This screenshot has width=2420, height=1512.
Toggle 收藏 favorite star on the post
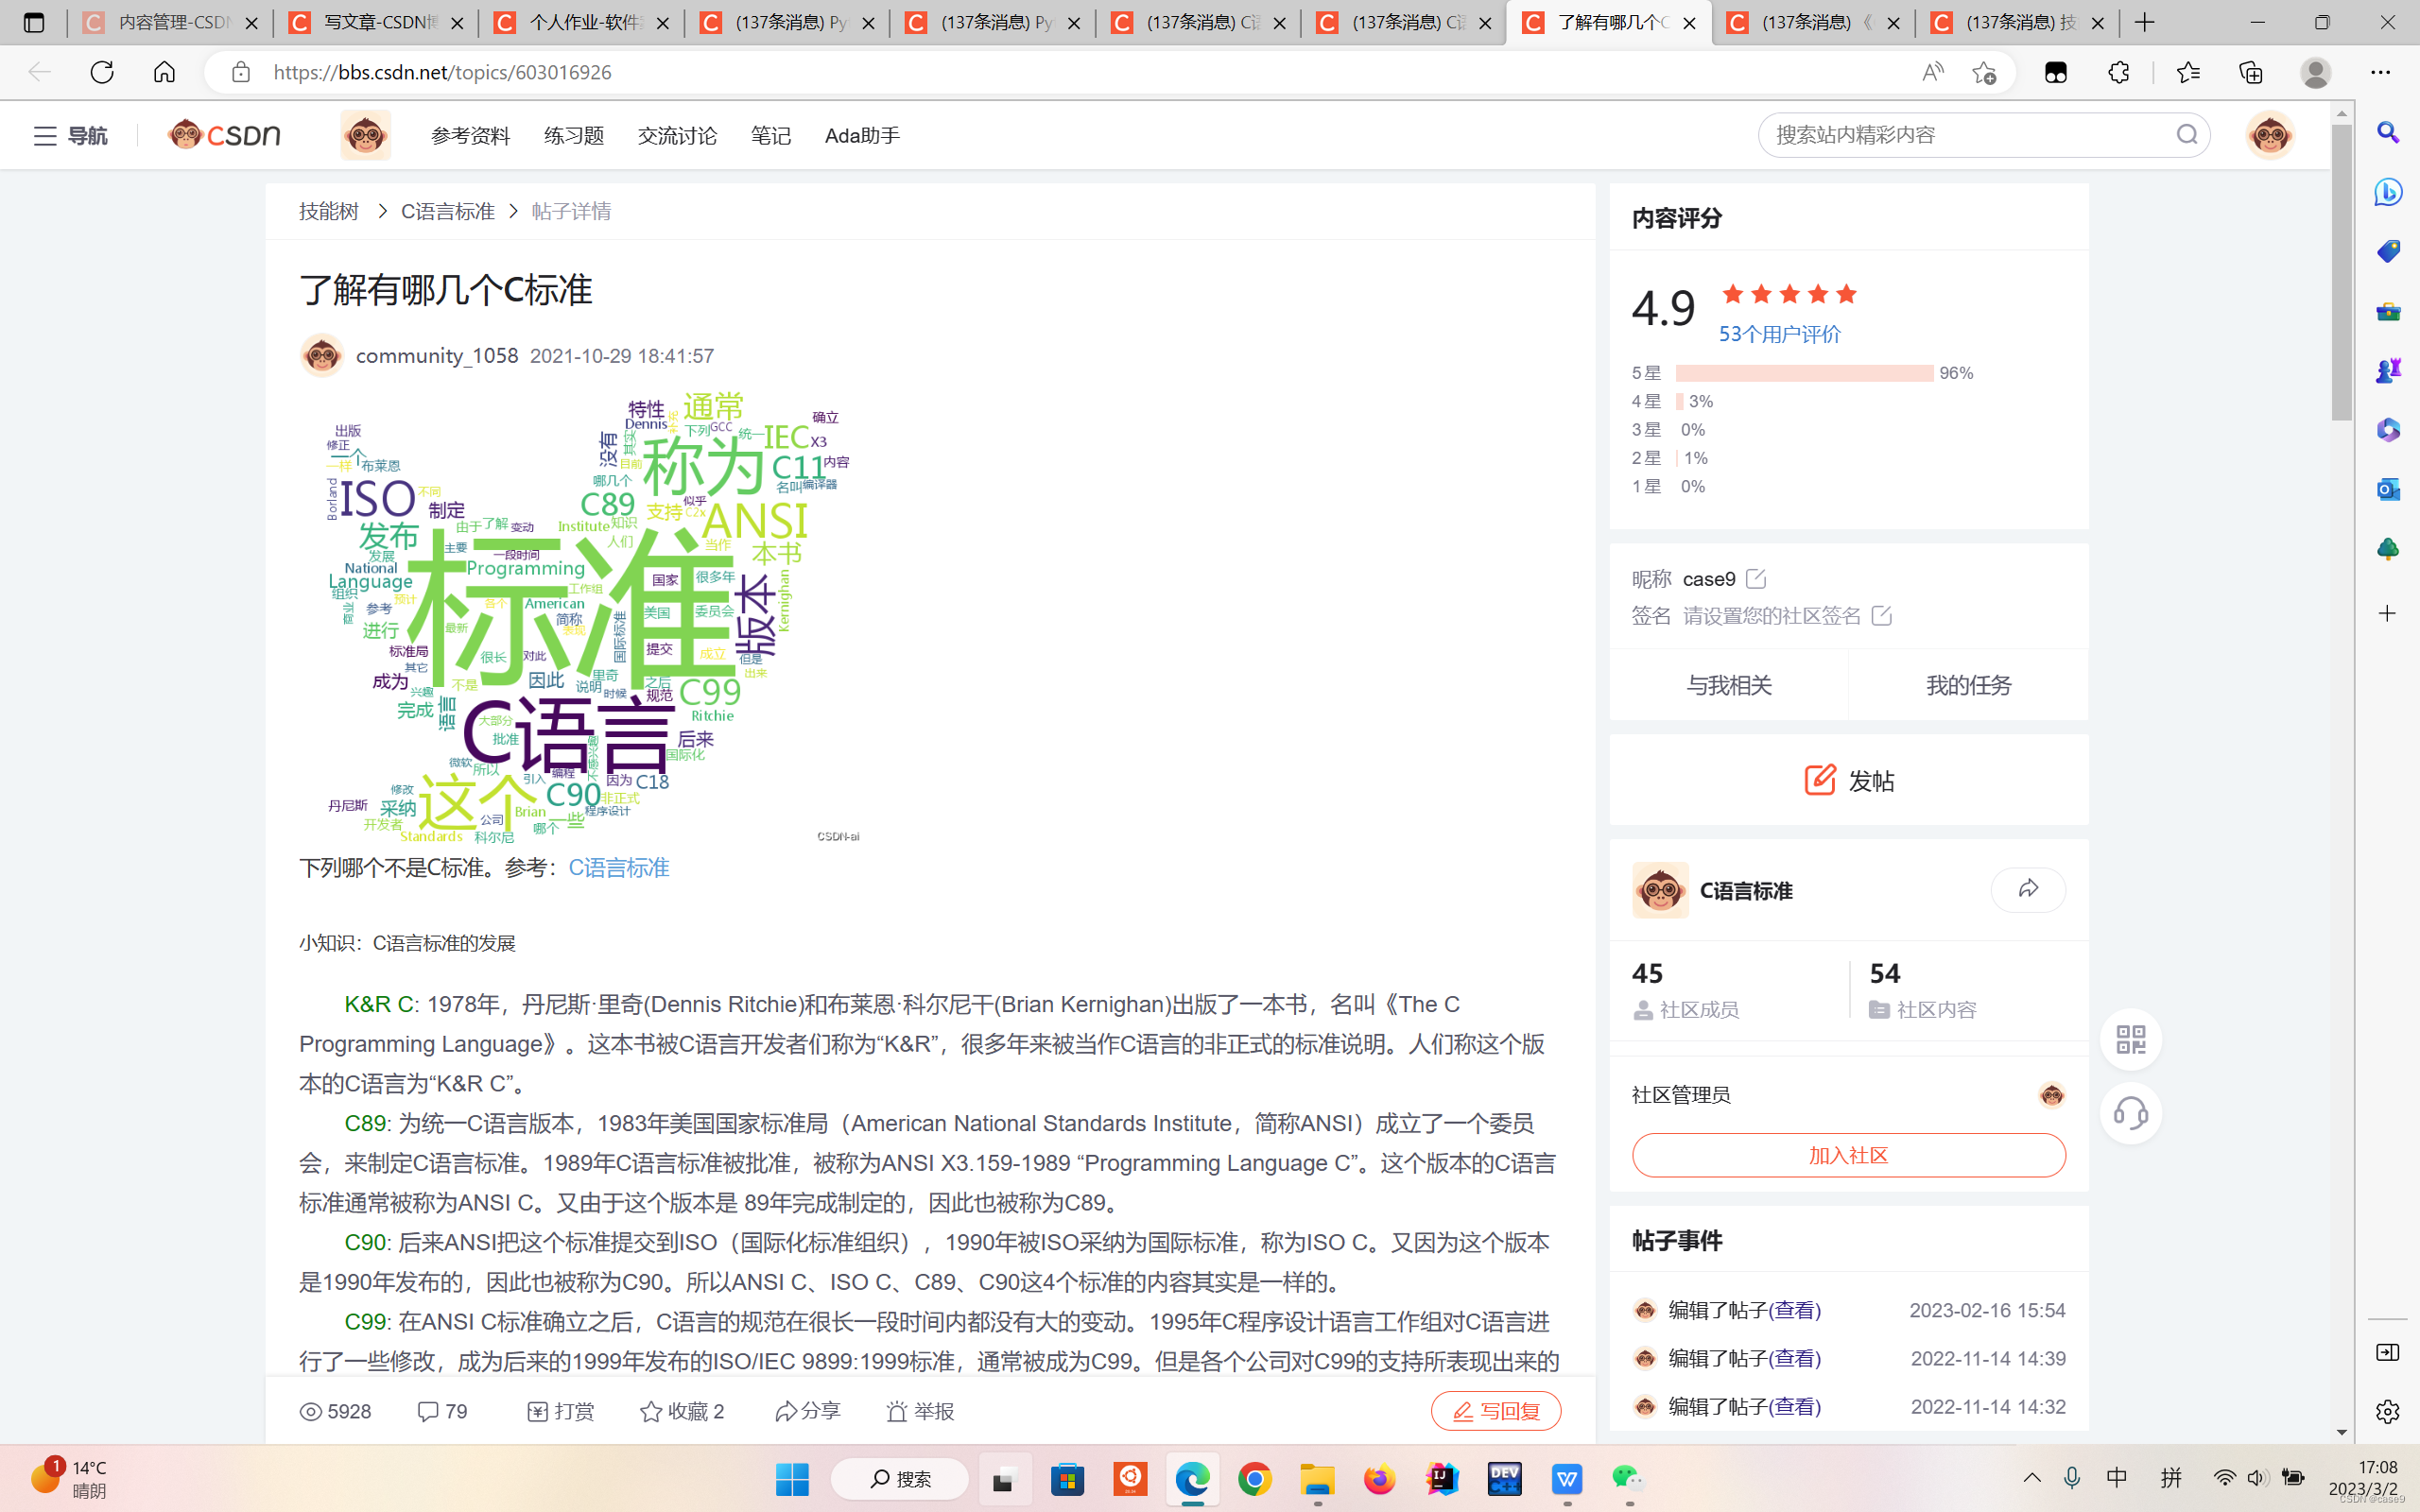click(651, 1411)
